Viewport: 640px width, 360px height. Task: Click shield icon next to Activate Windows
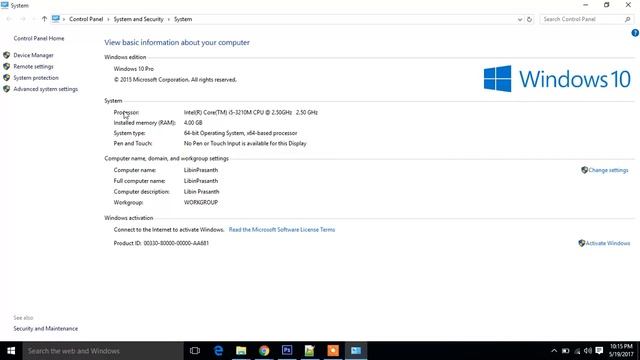click(x=582, y=243)
